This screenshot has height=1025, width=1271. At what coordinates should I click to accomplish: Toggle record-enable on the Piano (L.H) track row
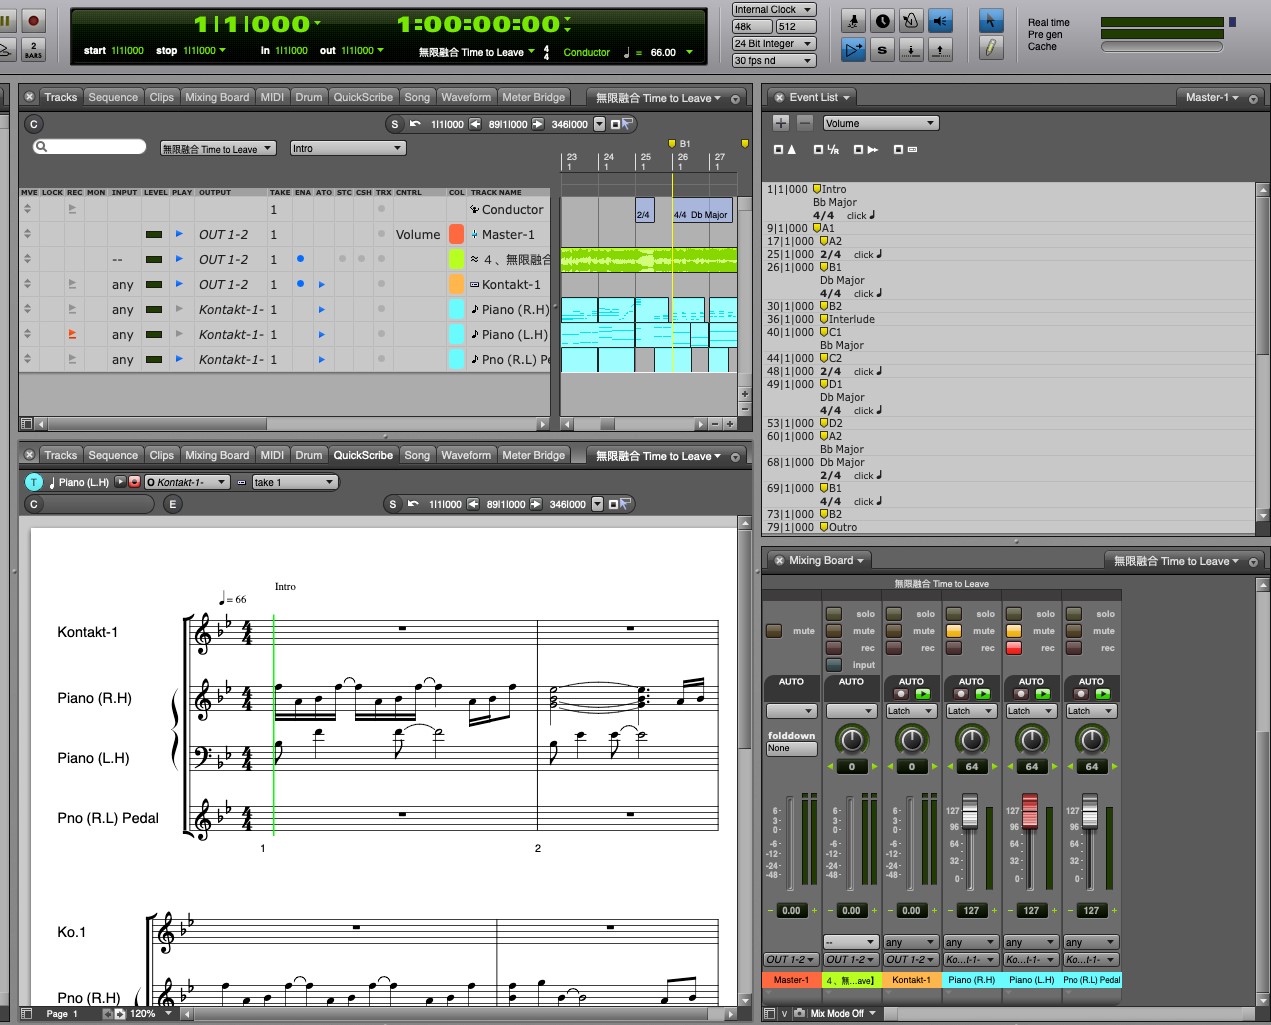tap(72, 335)
